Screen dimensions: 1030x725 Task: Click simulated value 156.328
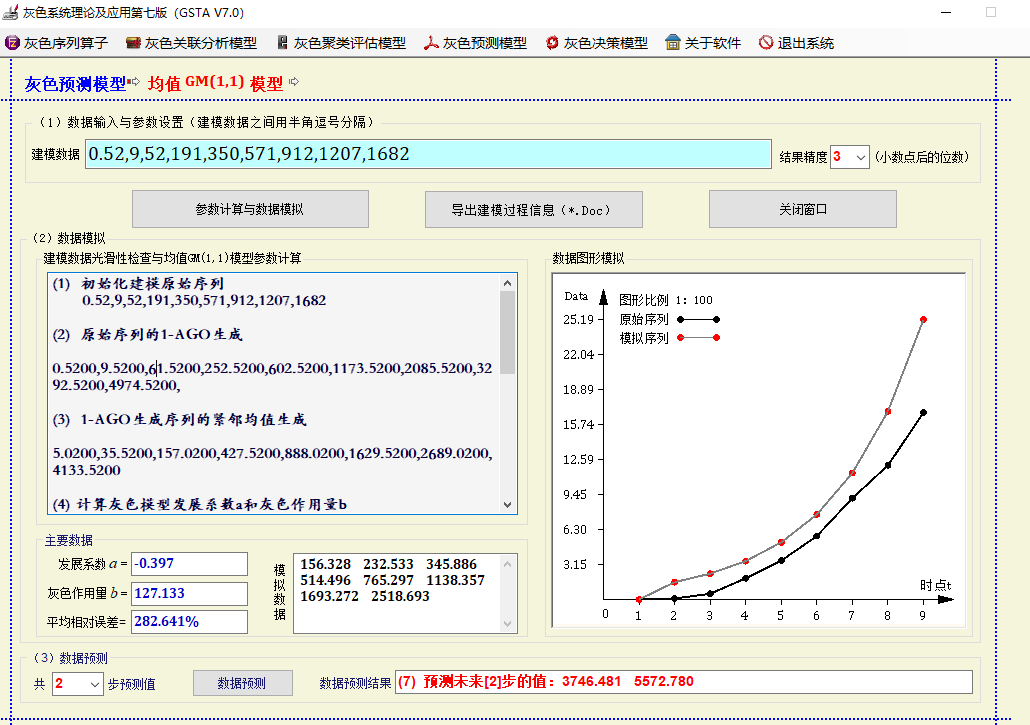[x=325, y=564]
